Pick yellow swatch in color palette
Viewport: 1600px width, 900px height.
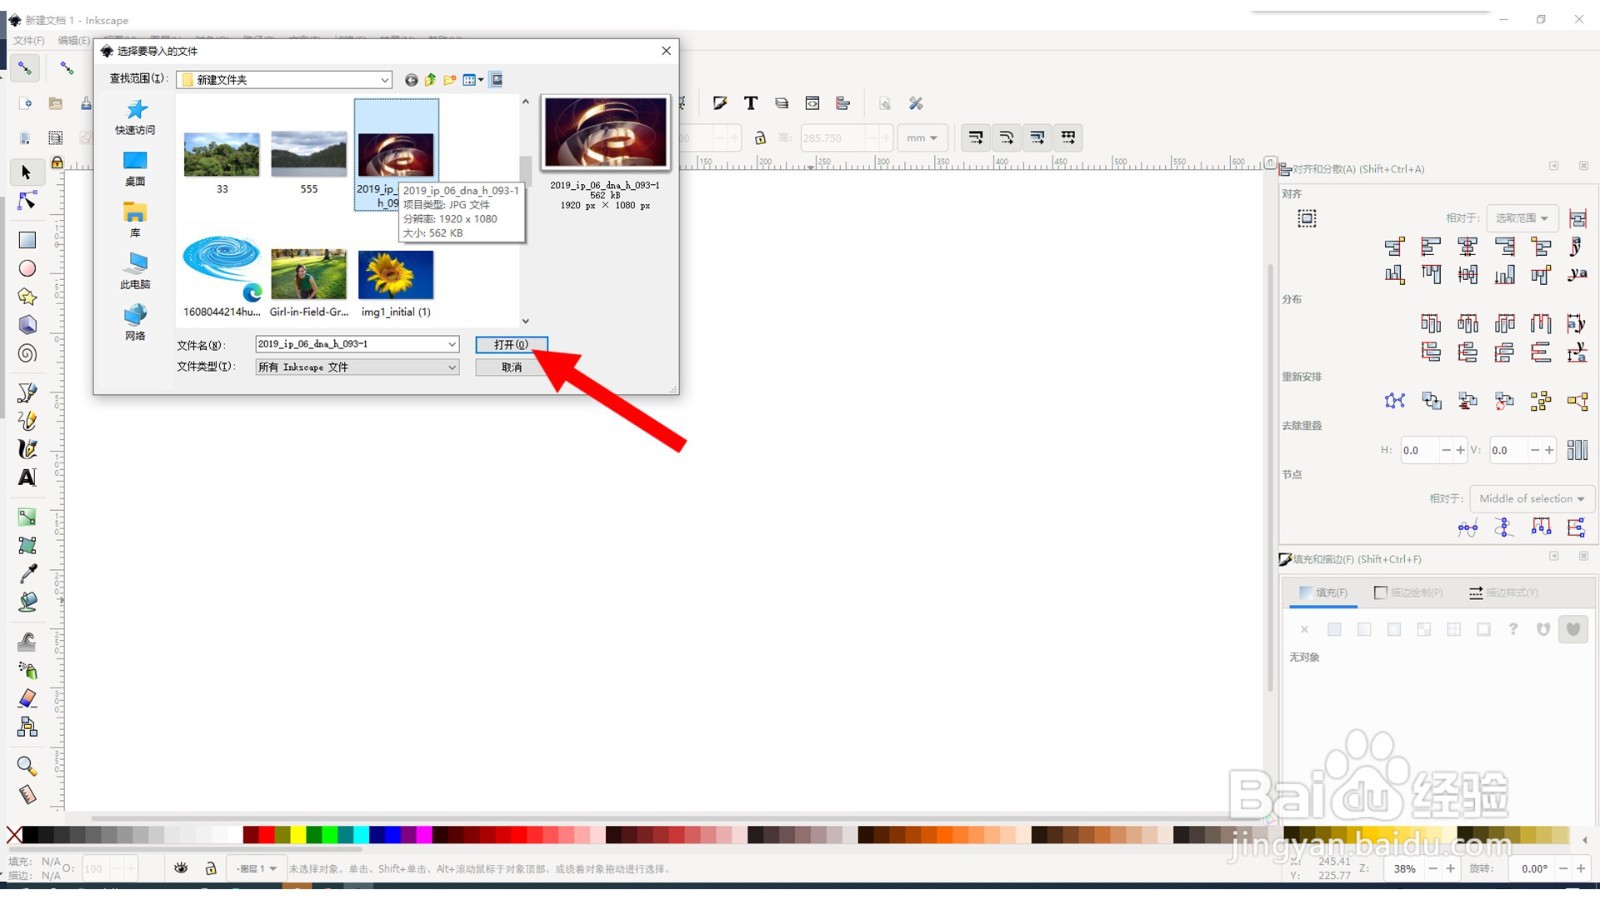[298, 835]
